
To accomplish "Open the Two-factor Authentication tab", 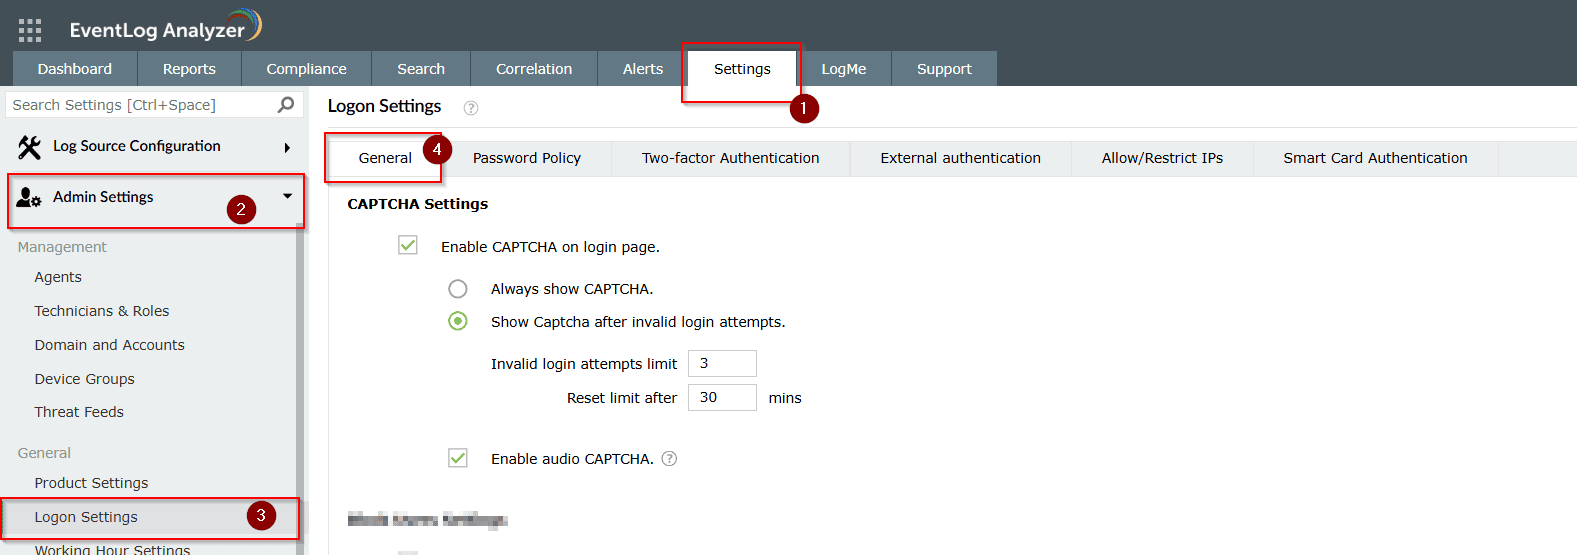I will click(x=730, y=158).
